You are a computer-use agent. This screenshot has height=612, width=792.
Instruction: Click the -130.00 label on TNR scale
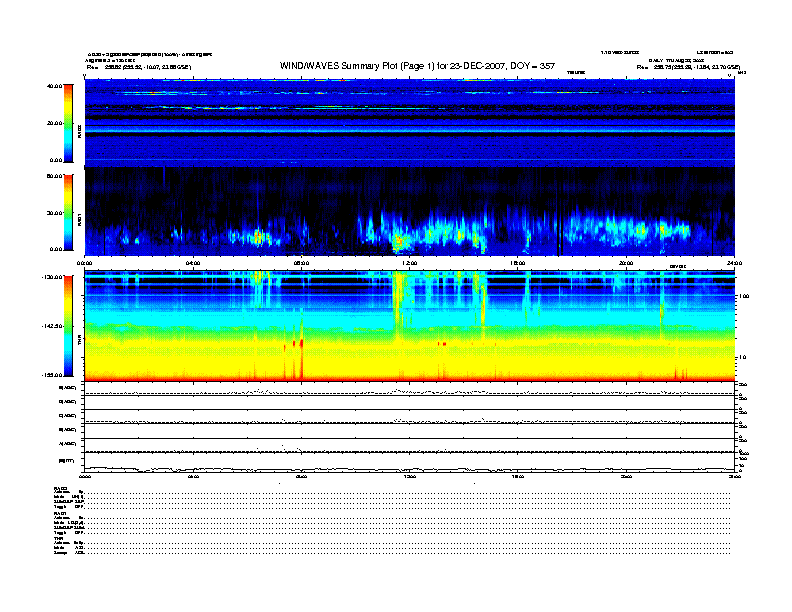pos(52,277)
